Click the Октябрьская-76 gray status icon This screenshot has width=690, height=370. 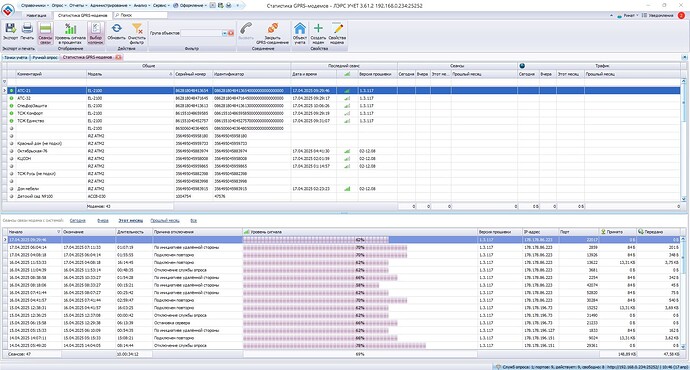point(11,151)
